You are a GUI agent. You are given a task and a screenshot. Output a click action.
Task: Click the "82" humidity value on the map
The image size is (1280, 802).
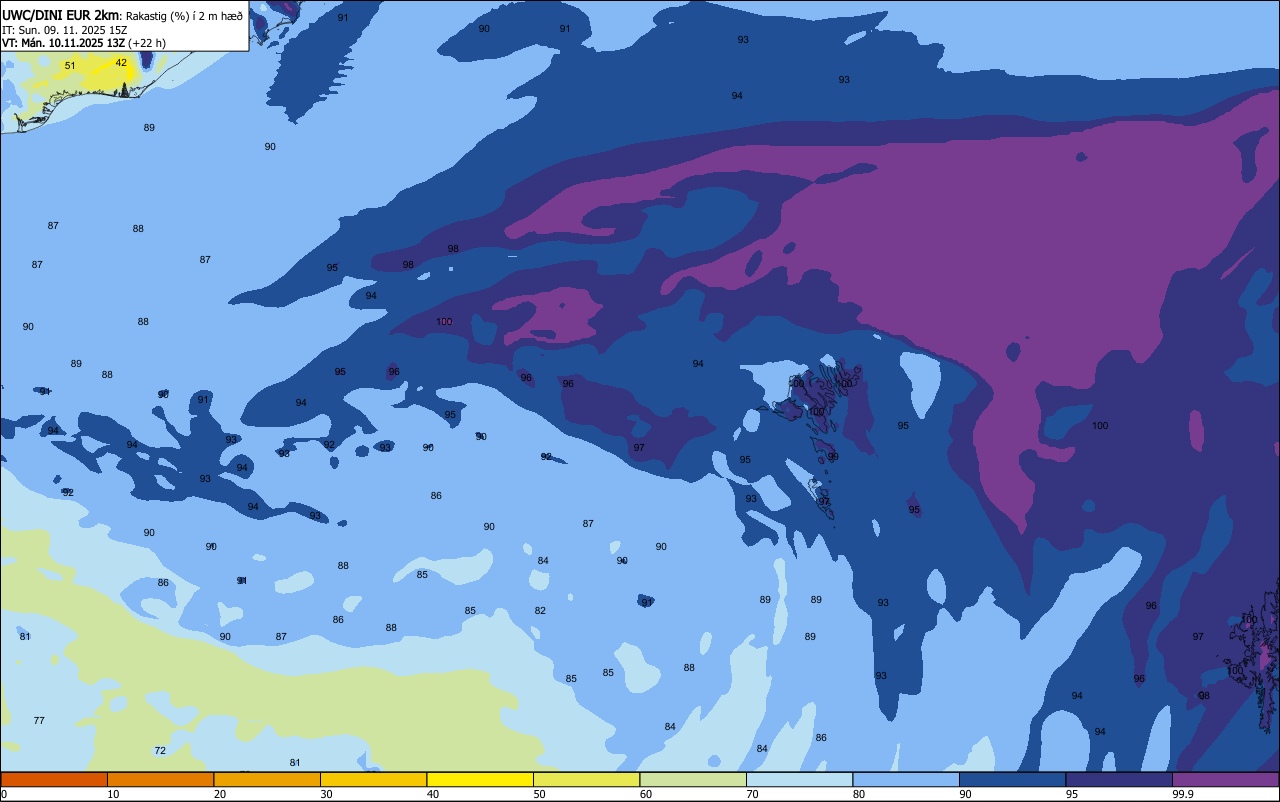(x=540, y=611)
